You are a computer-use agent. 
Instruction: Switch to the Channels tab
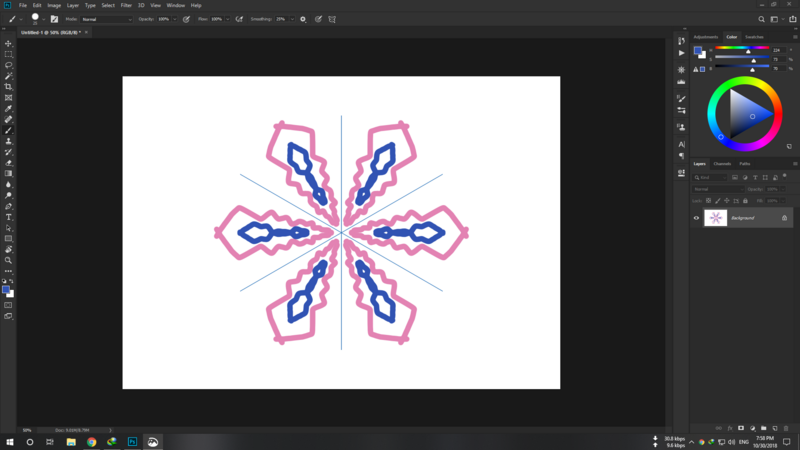pyautogui.click(x=722, y=164)
